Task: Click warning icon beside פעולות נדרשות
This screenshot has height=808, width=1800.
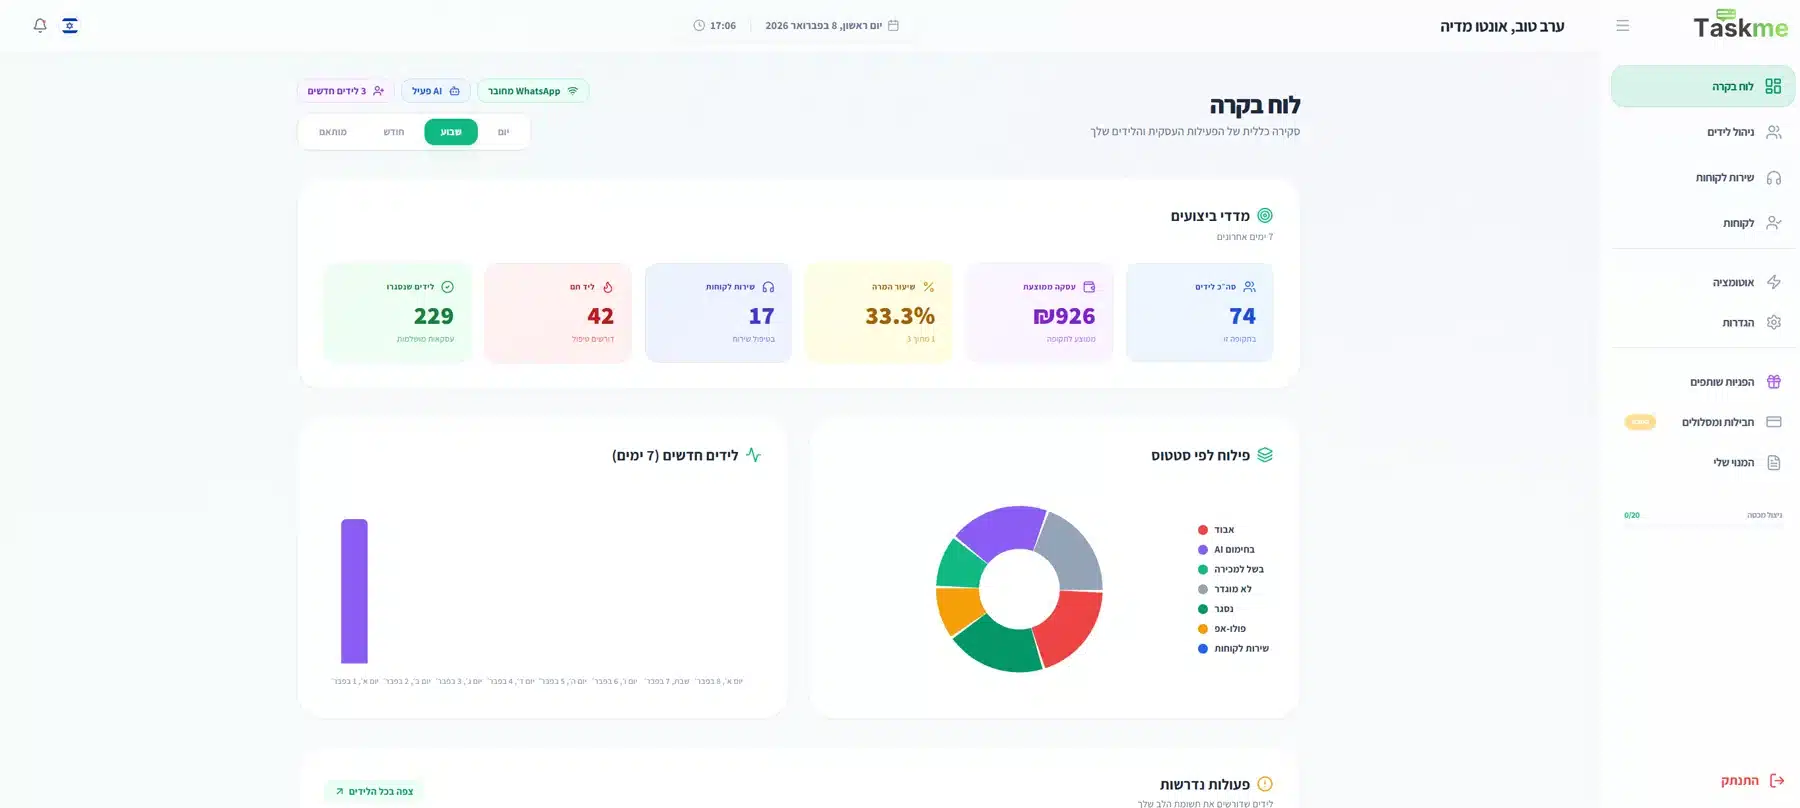Action: [x=1264, y=784]
